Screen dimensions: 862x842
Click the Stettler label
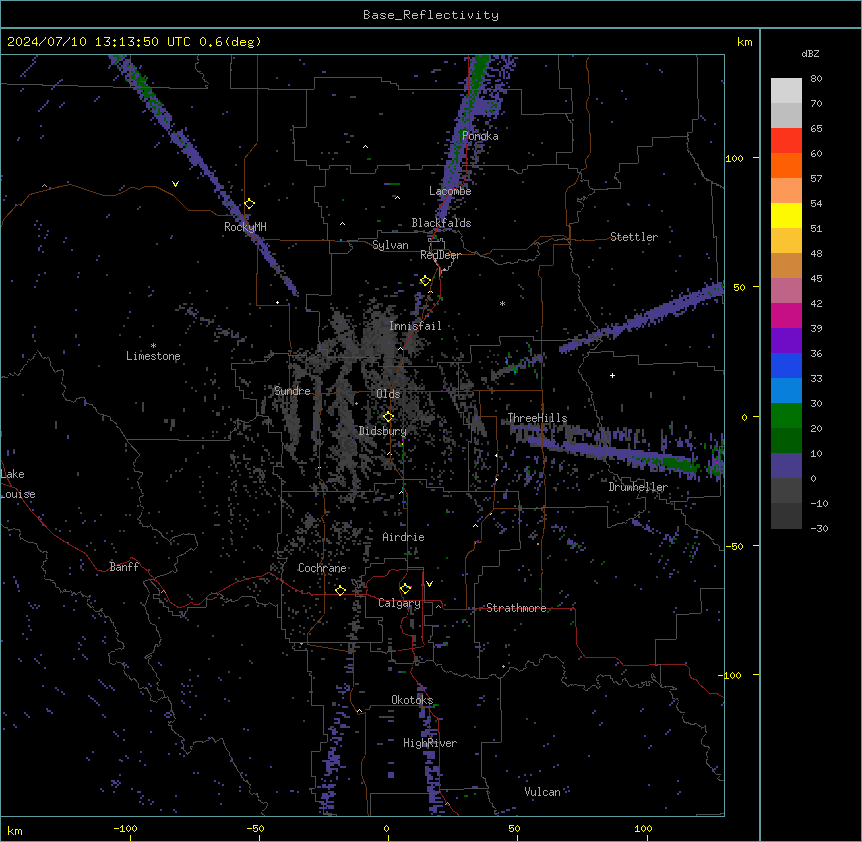point(634,237)
